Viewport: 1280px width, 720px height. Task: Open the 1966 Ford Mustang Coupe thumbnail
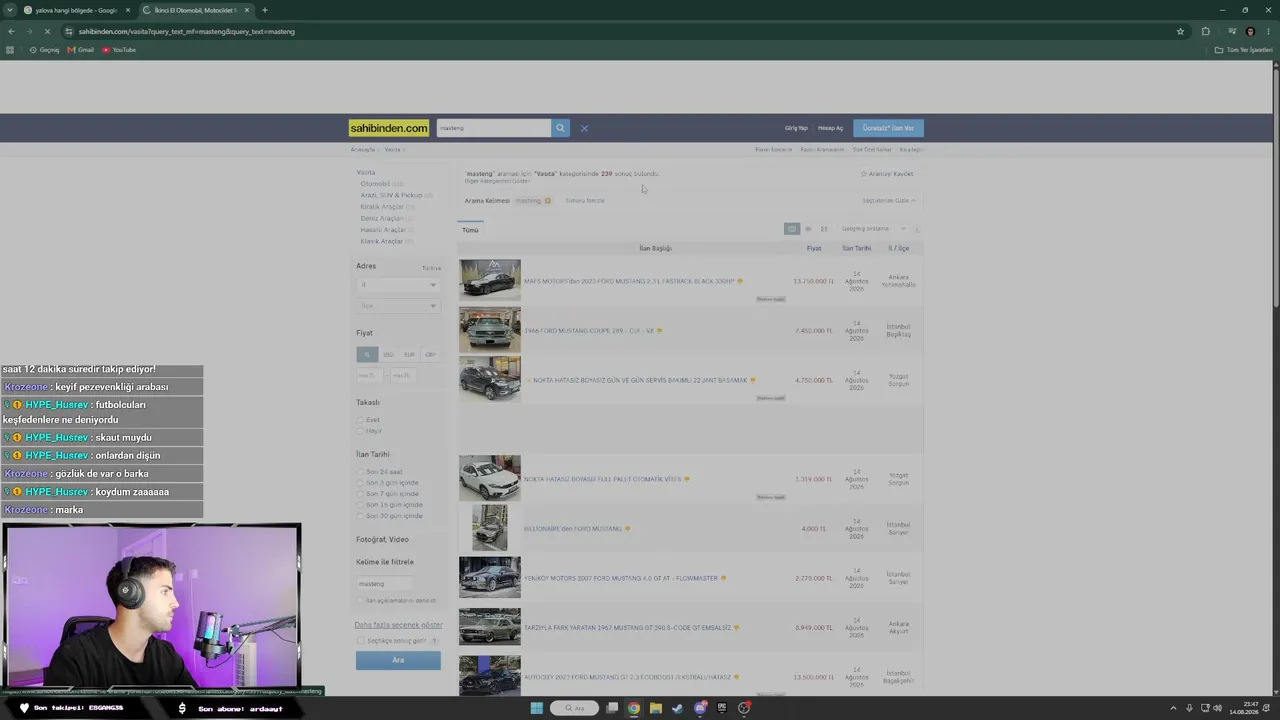click(x=490, y=330)
